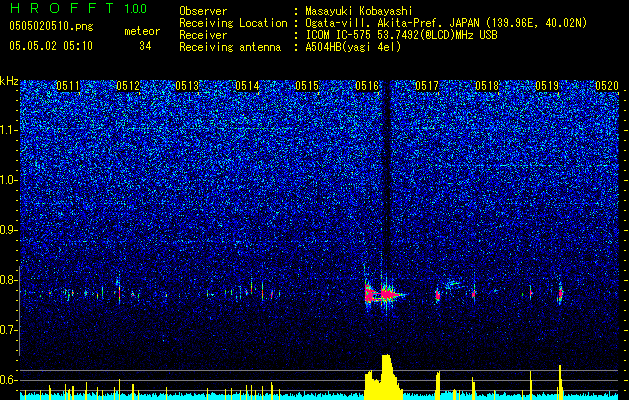Click the 0512 time marker
This screenshot has height=400, width=629.
128,86
